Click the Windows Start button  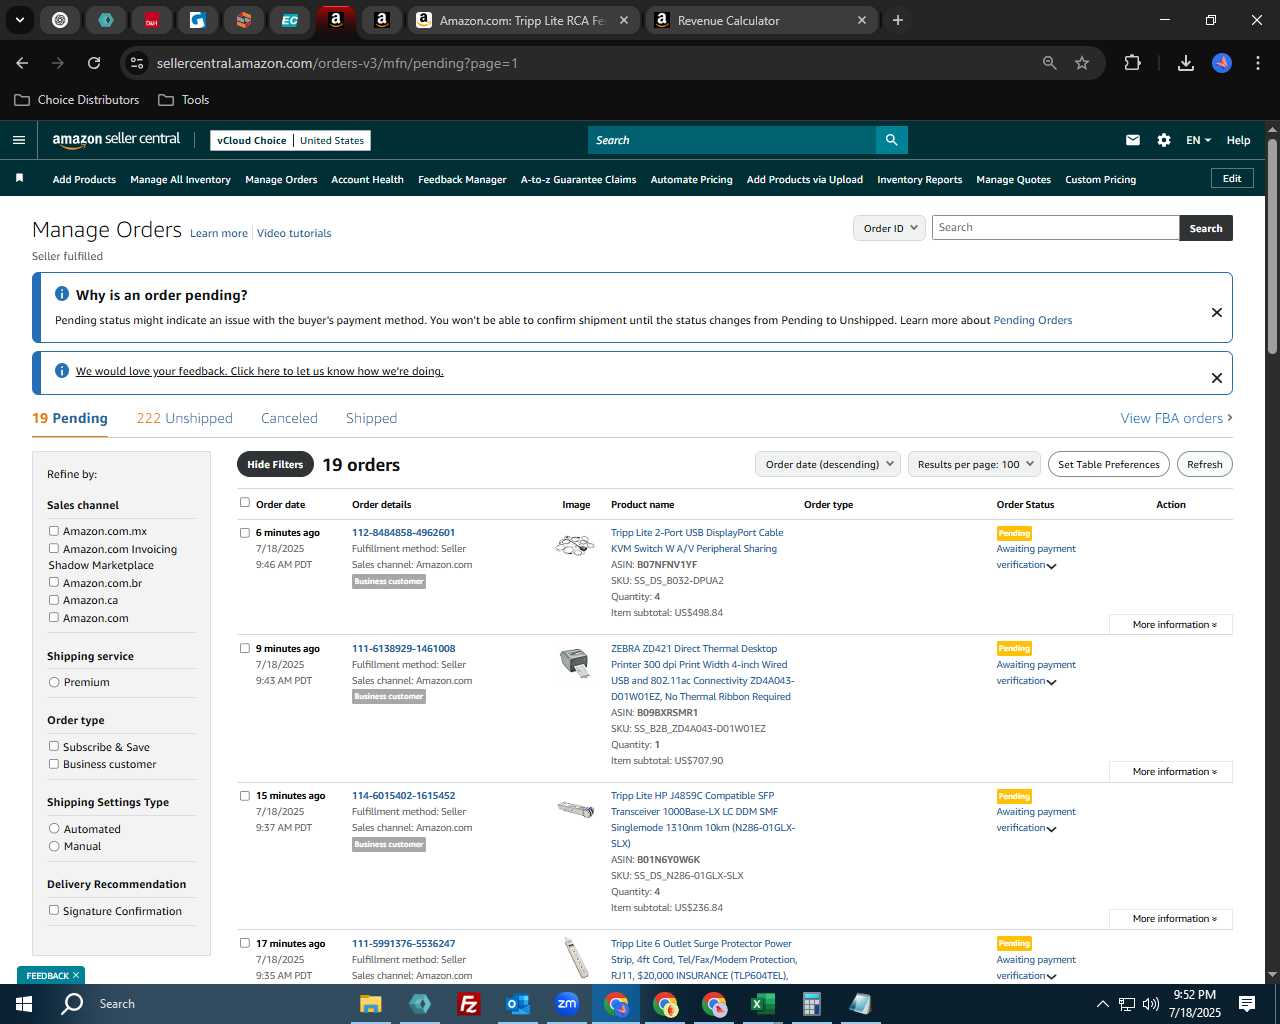[x=24, y=1004]
